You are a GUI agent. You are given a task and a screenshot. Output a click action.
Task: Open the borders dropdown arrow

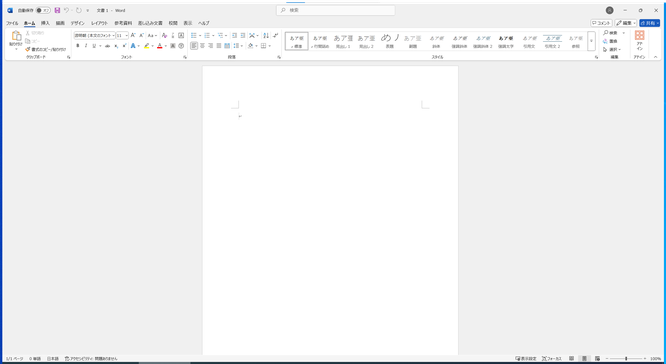coord(270,46)
